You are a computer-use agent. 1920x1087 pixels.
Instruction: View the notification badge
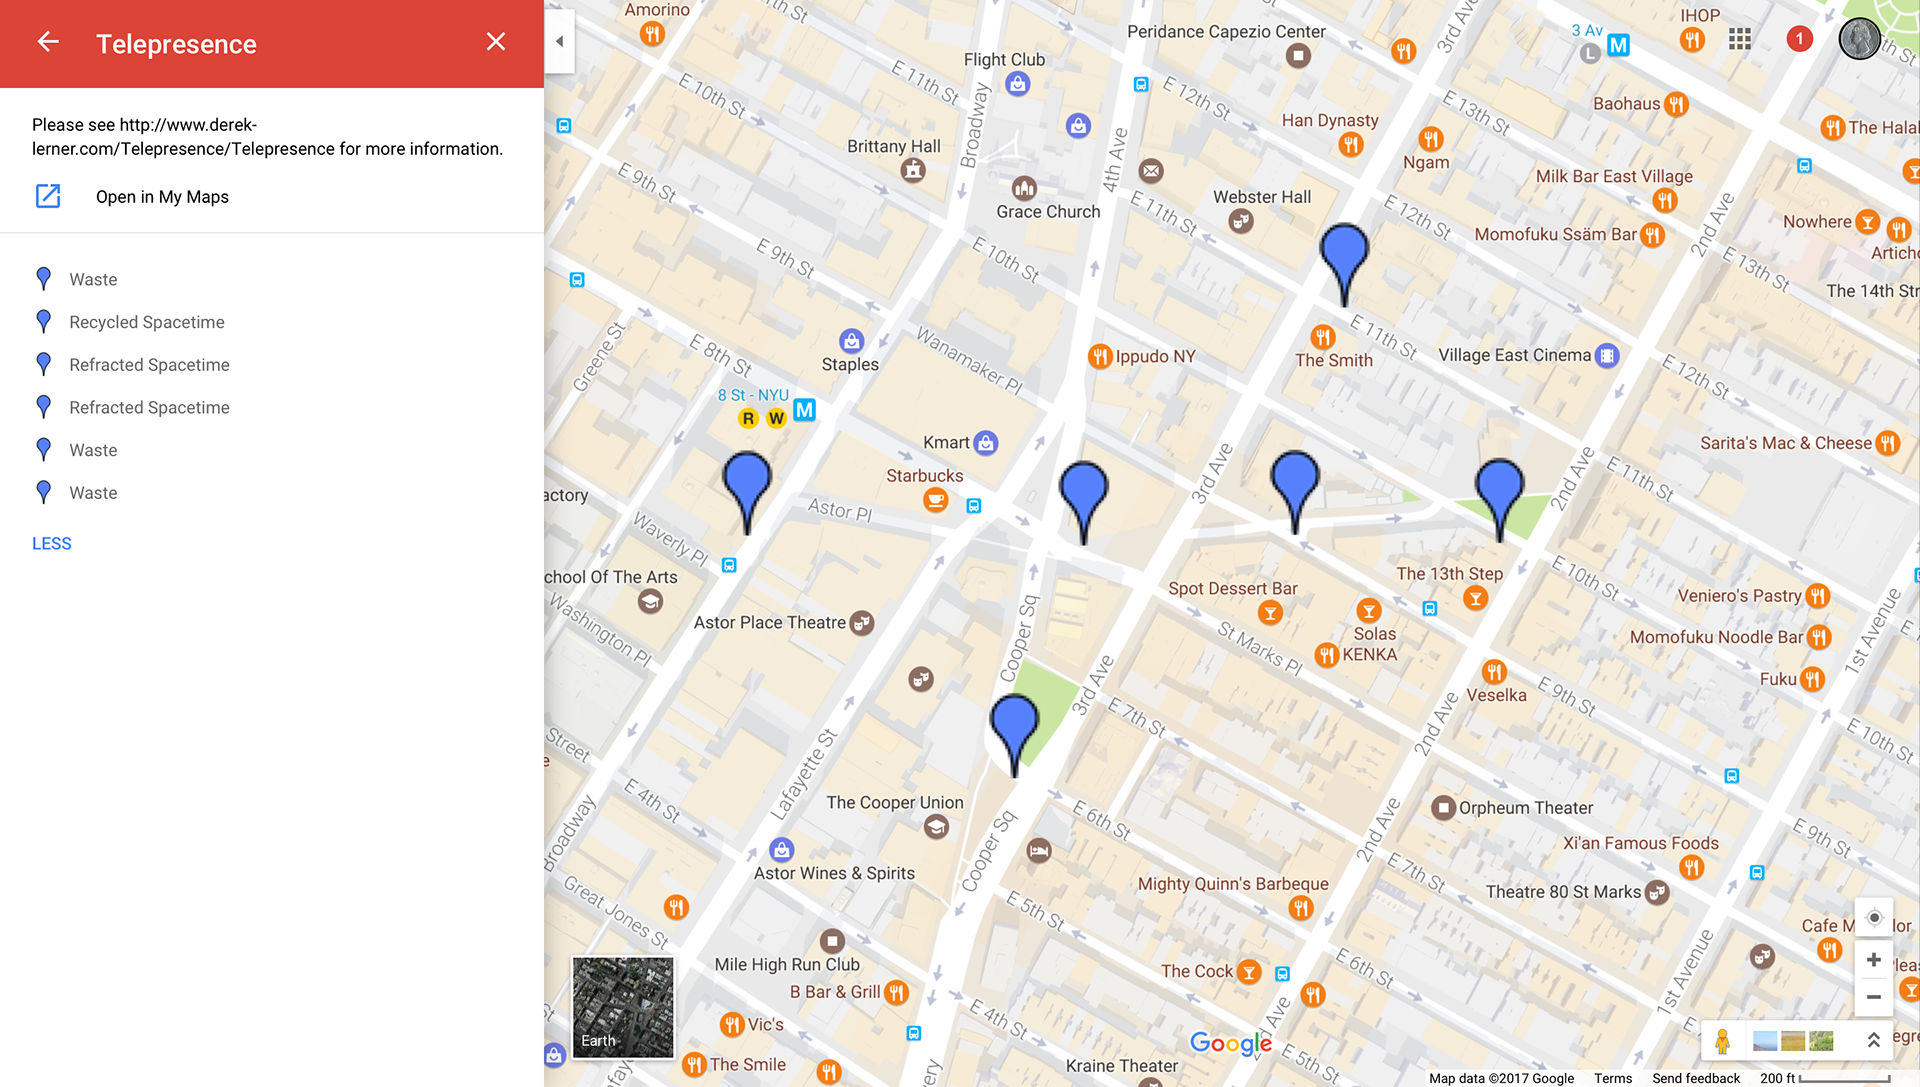pos(1799,39)
